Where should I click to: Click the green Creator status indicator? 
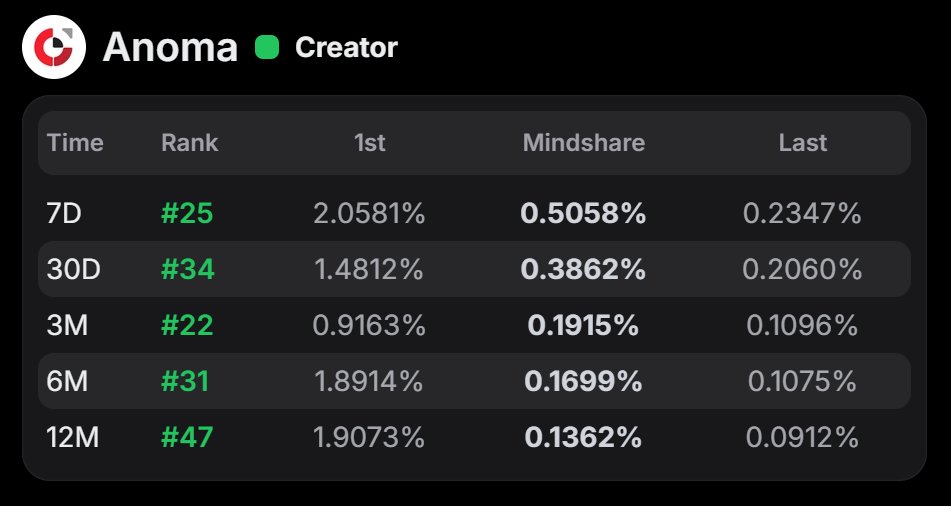pyautogui.click(x=267, y=47)
